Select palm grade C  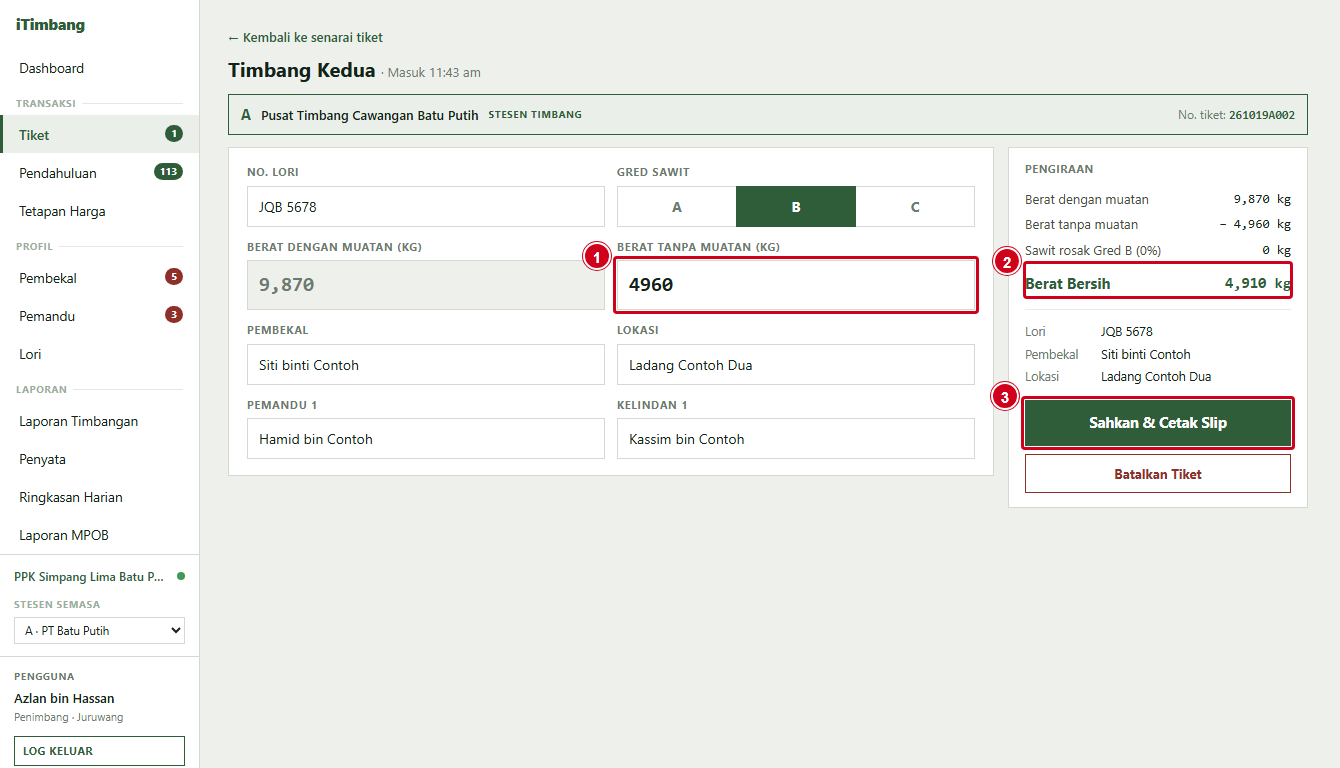pos(915,207)
